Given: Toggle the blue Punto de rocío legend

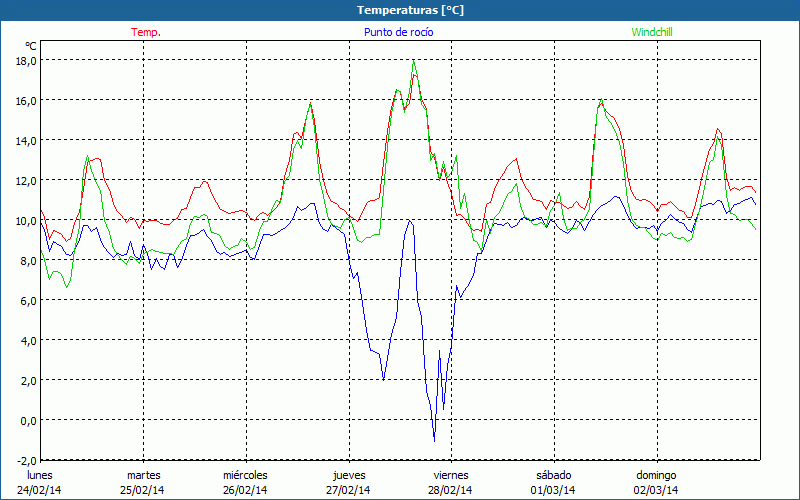Looking at the screenshot, I should 398,32.
